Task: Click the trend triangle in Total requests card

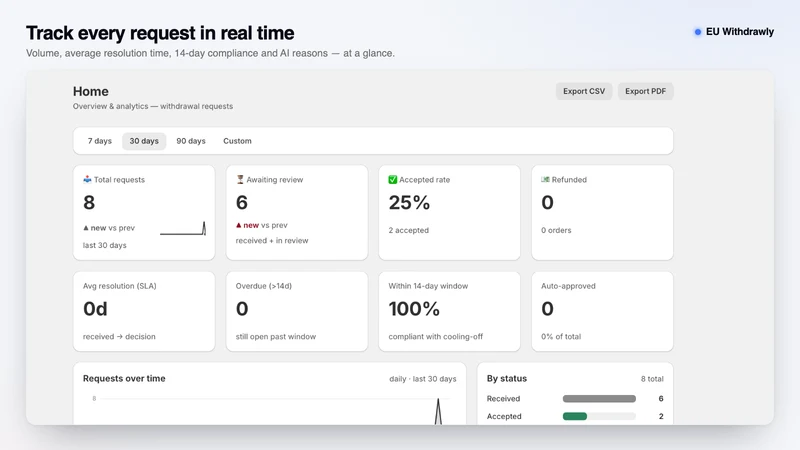Action: click(86, 228)
